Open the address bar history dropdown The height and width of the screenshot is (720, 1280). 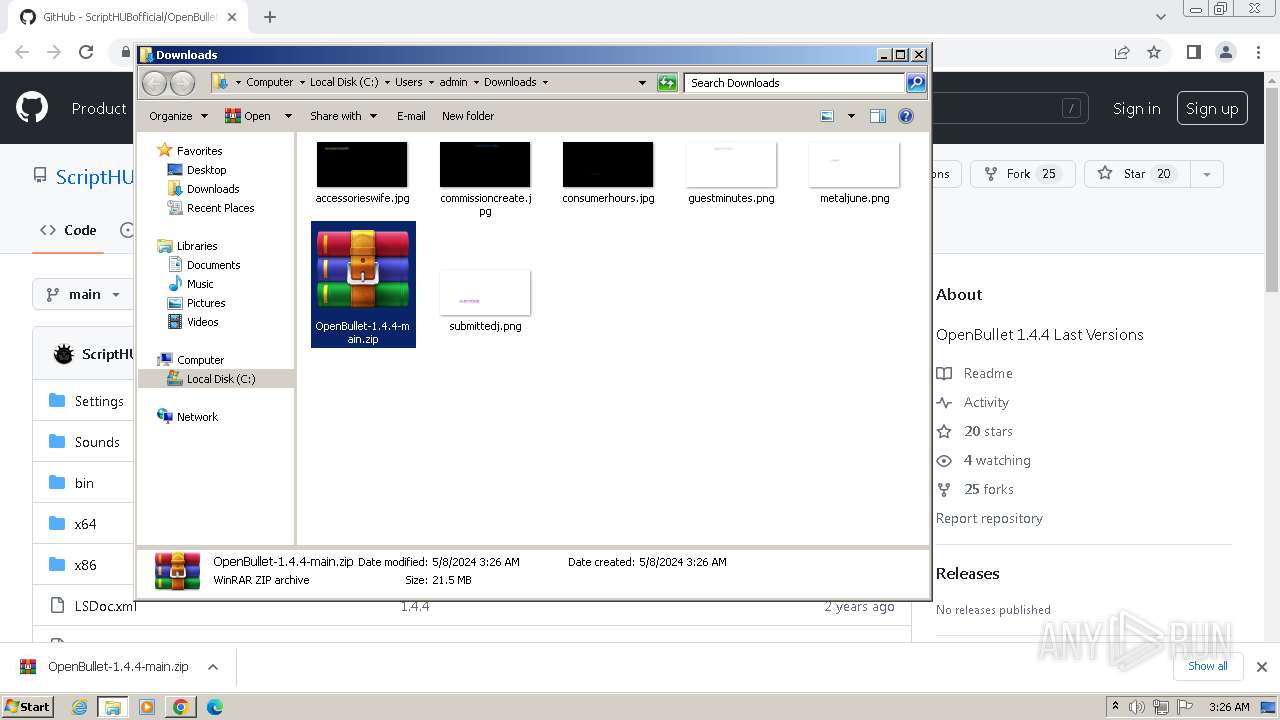pos(642,83)
